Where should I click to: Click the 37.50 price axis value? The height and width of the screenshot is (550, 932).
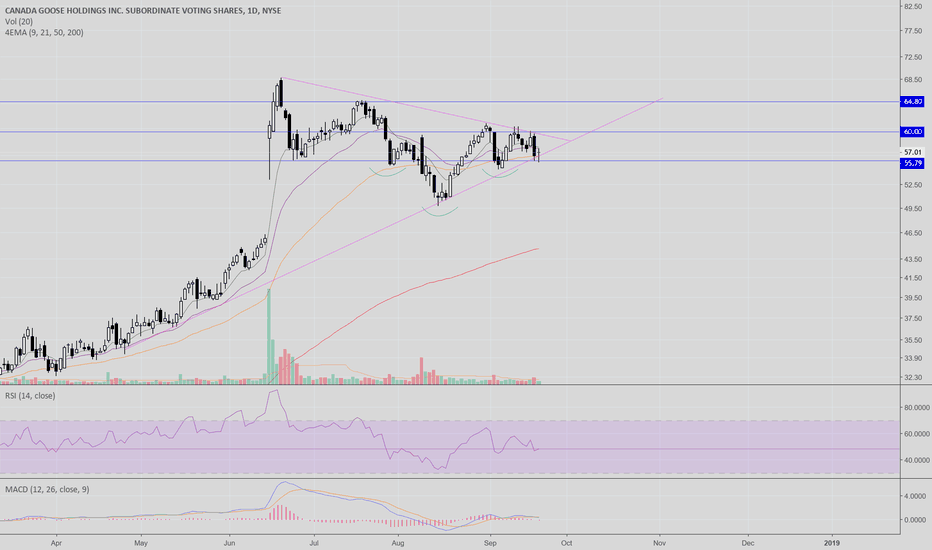[x=912, y=319]
